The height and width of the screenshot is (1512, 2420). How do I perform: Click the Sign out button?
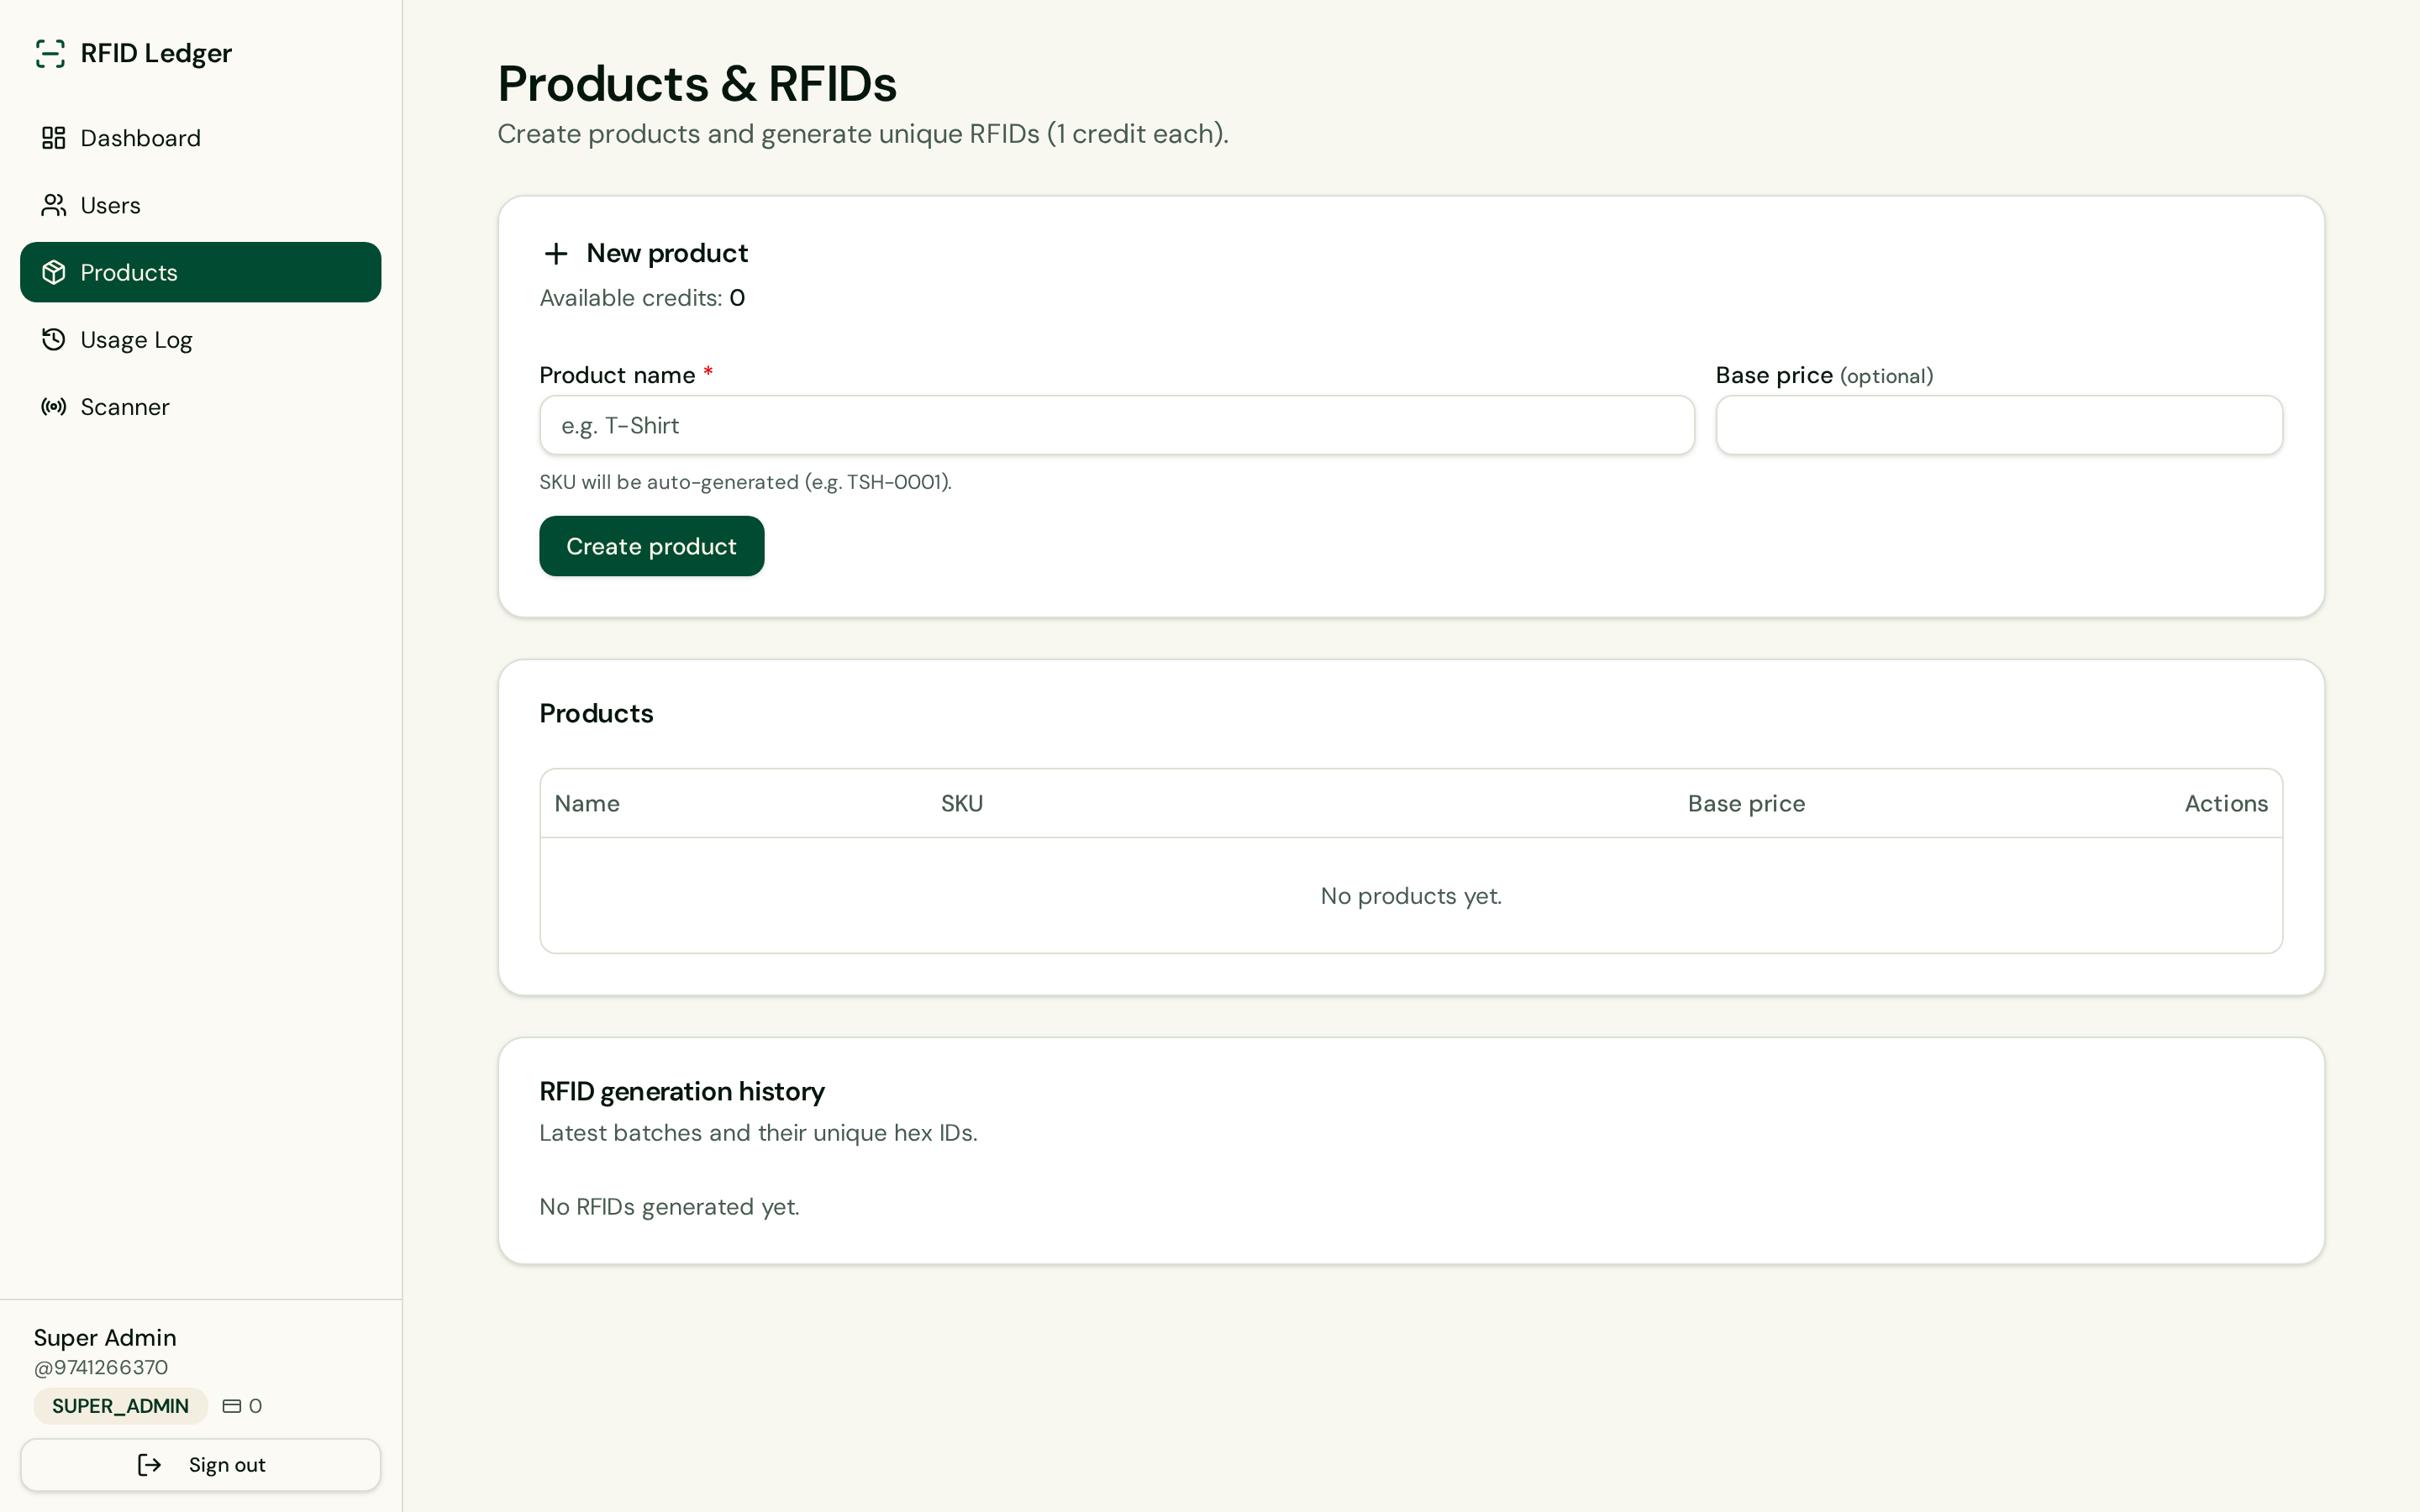click(x=200, y=1465)
